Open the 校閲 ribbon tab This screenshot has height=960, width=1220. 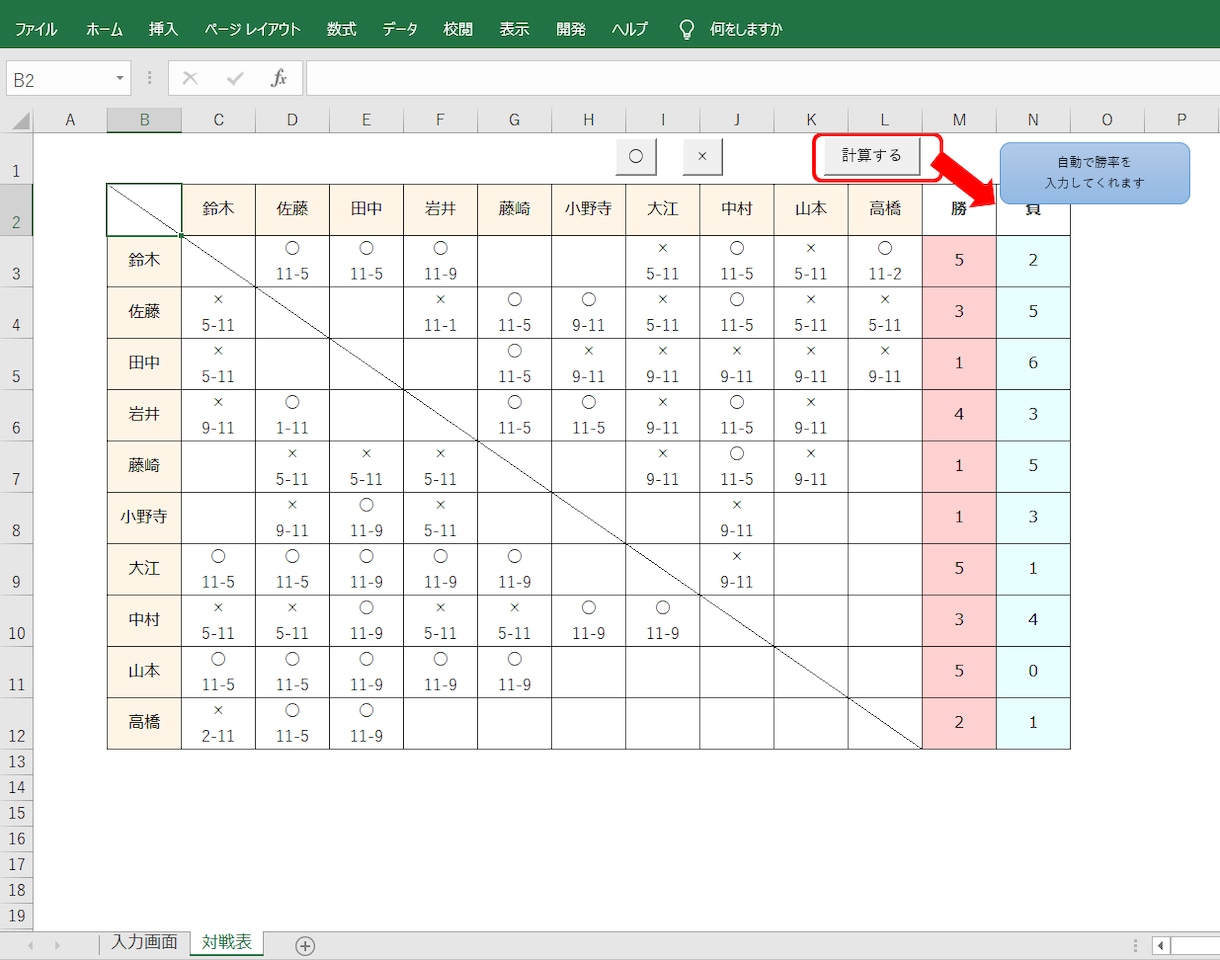pyautogui.click(x=458, y=29)
